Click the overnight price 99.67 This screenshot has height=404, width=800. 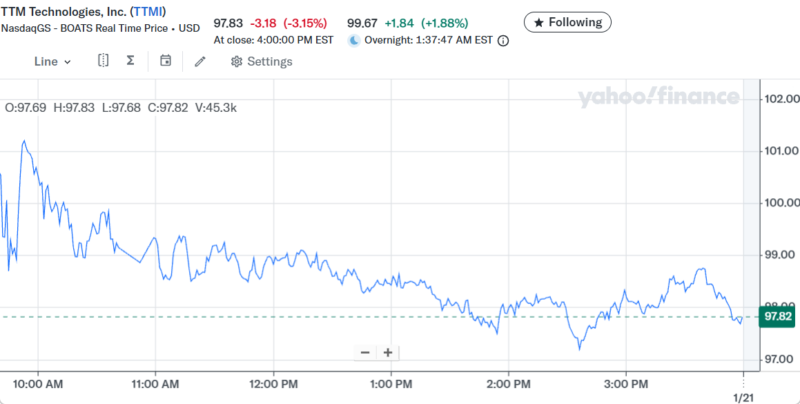pos(364,22)
